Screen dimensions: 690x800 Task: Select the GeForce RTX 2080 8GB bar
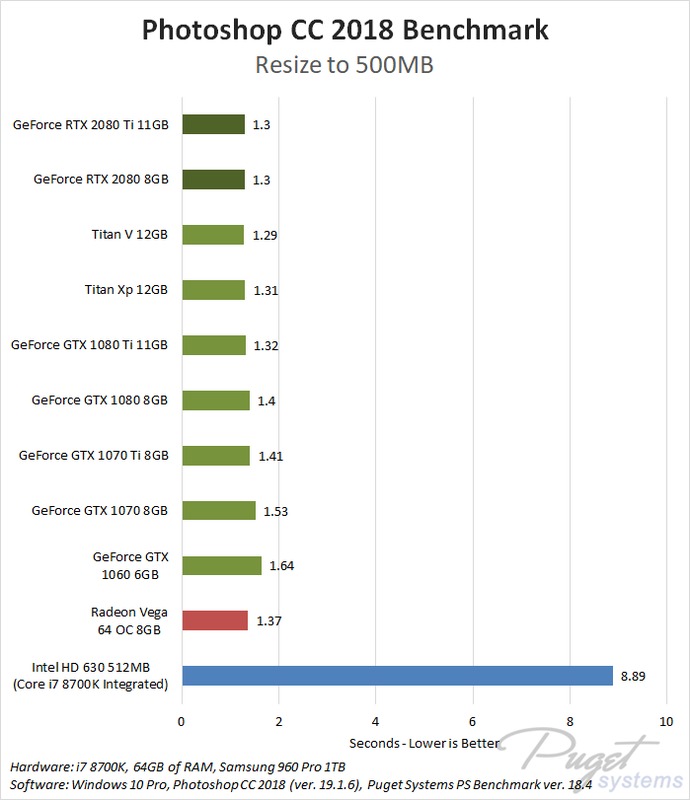click(213, 180)
